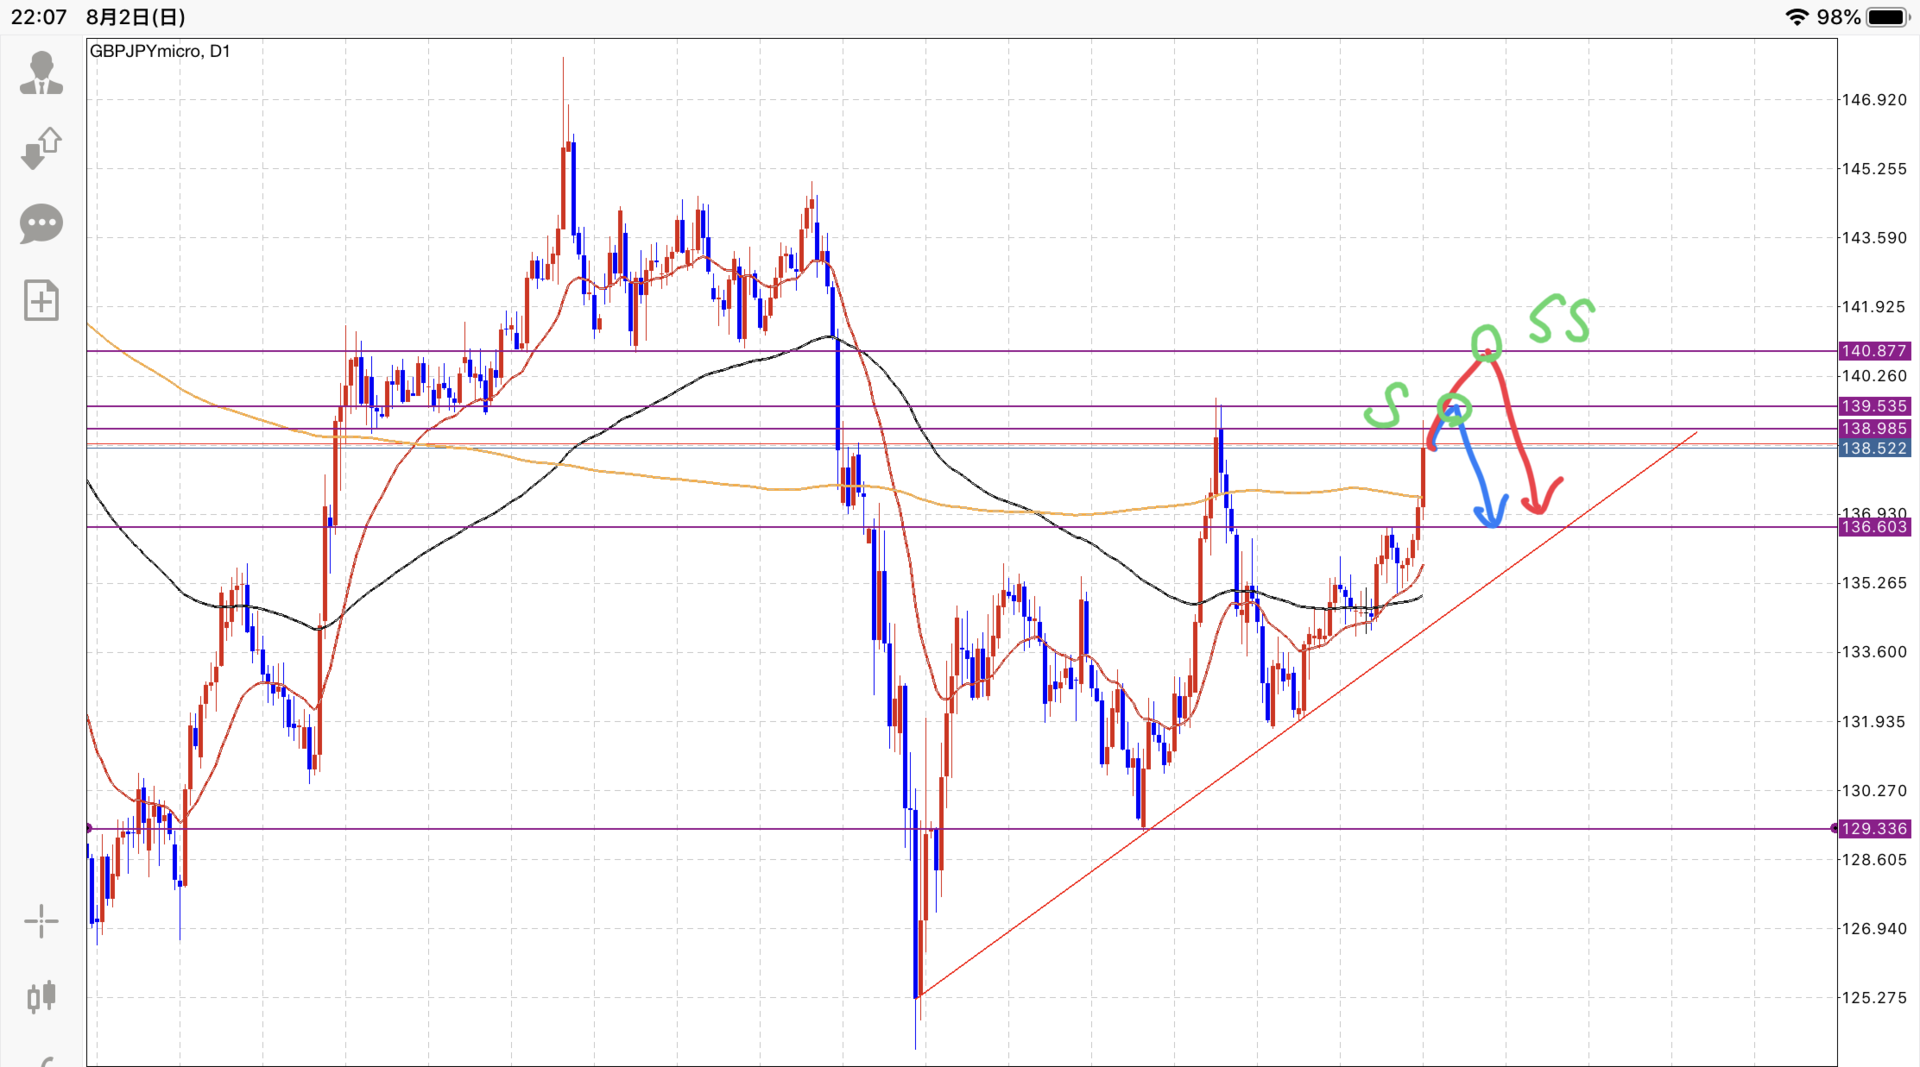The image size is (1920, 1067).
Task: Tap the 138.522 current price label
Action: (x=1875, y=448)
